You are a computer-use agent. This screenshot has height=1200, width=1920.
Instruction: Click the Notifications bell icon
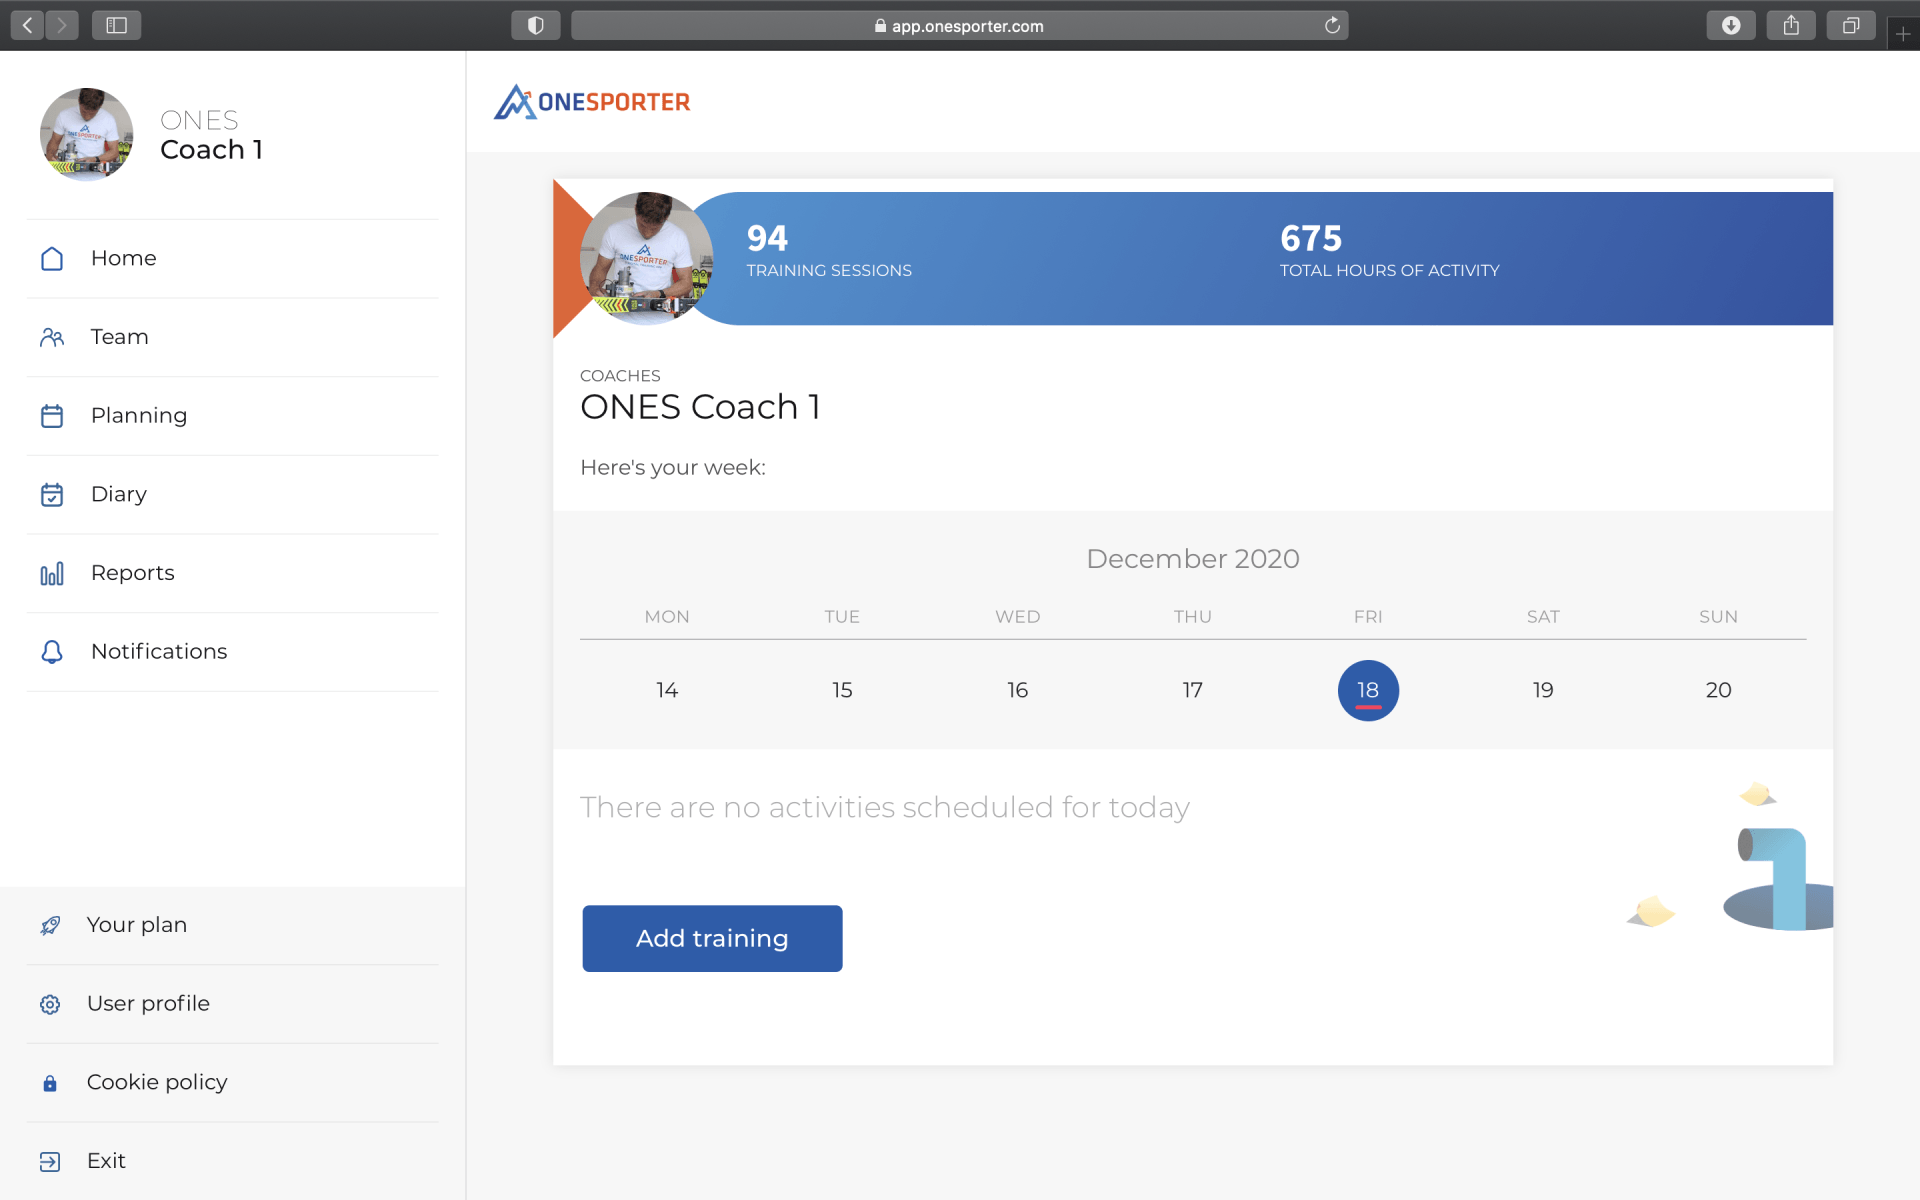52,652
